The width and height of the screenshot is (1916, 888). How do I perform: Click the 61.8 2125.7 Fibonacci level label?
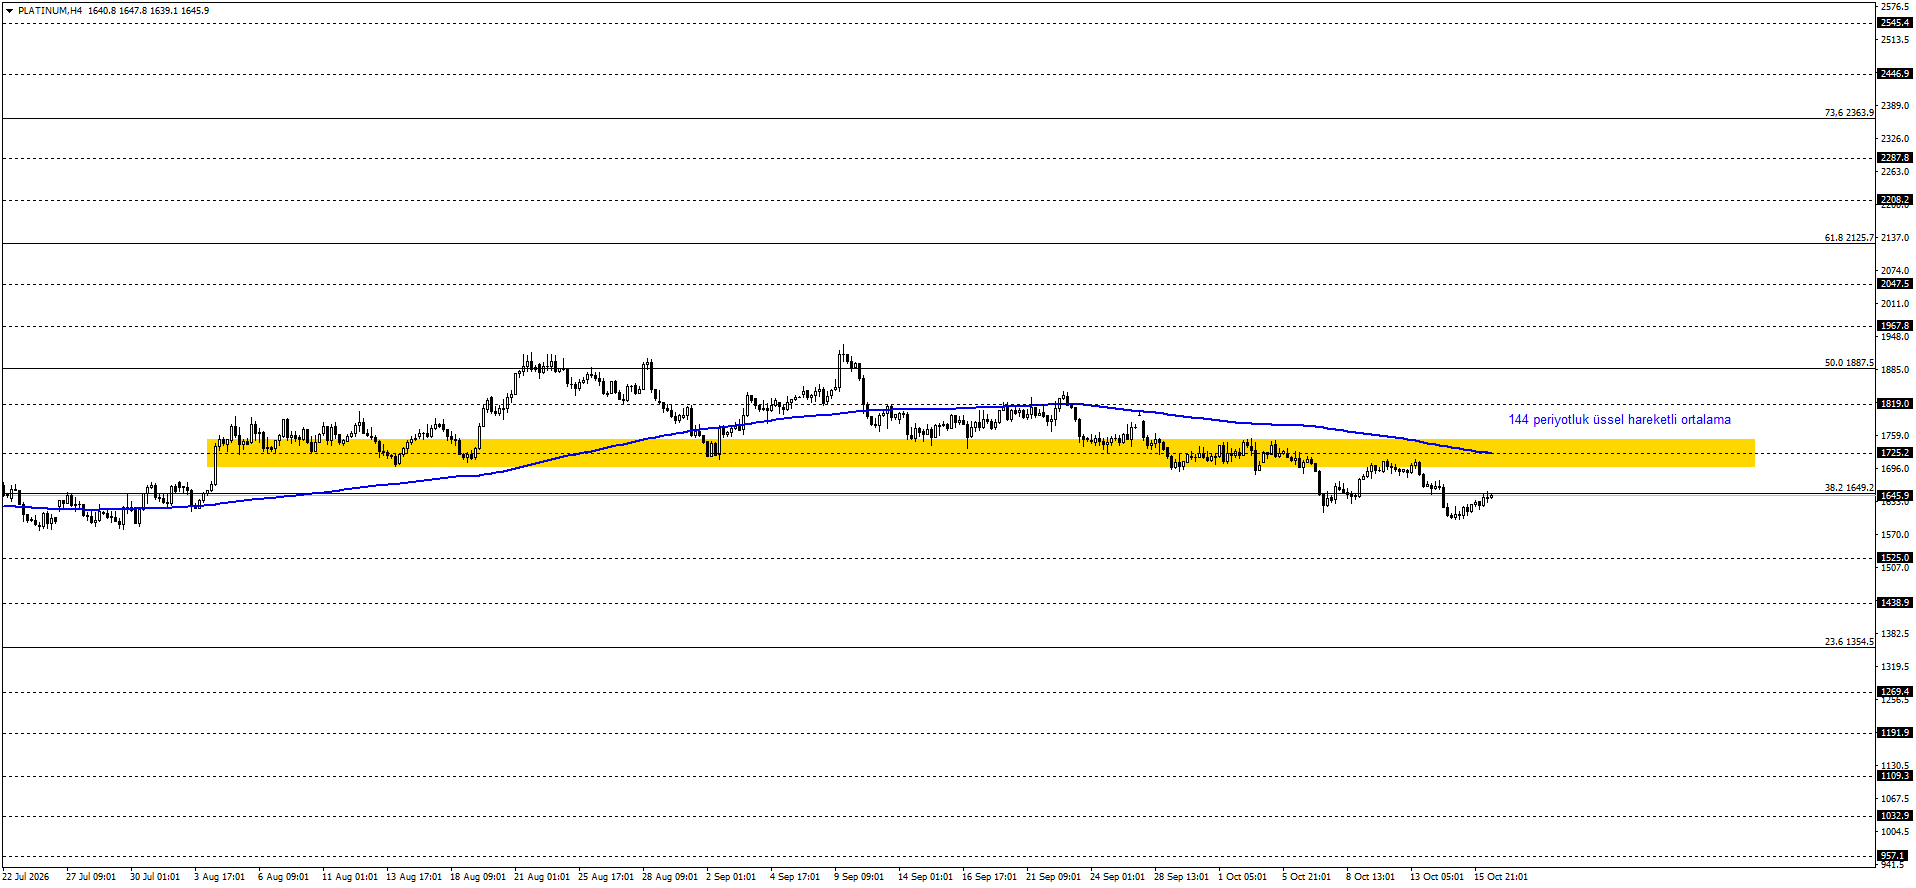[x=1849, y=238]
